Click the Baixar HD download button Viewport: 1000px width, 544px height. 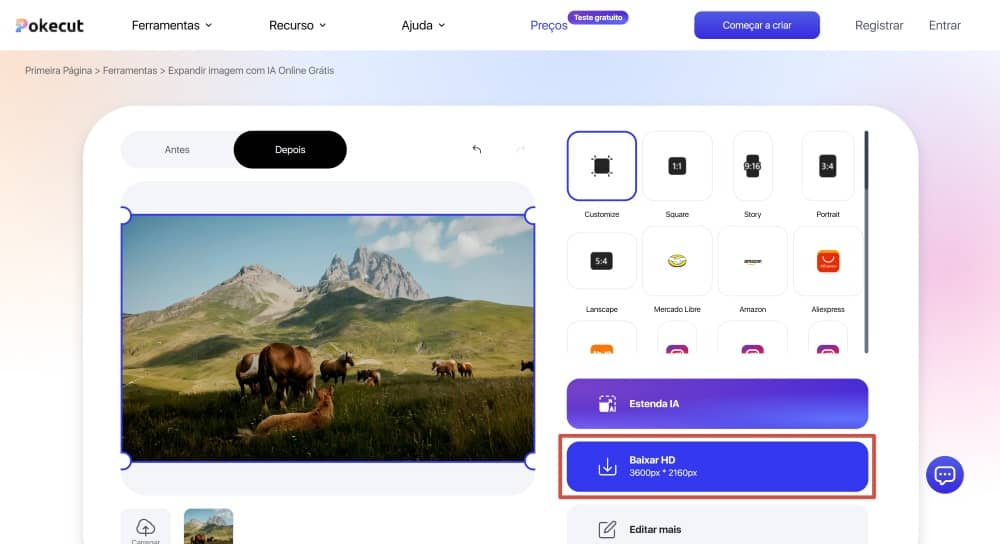tap(717, 467)
